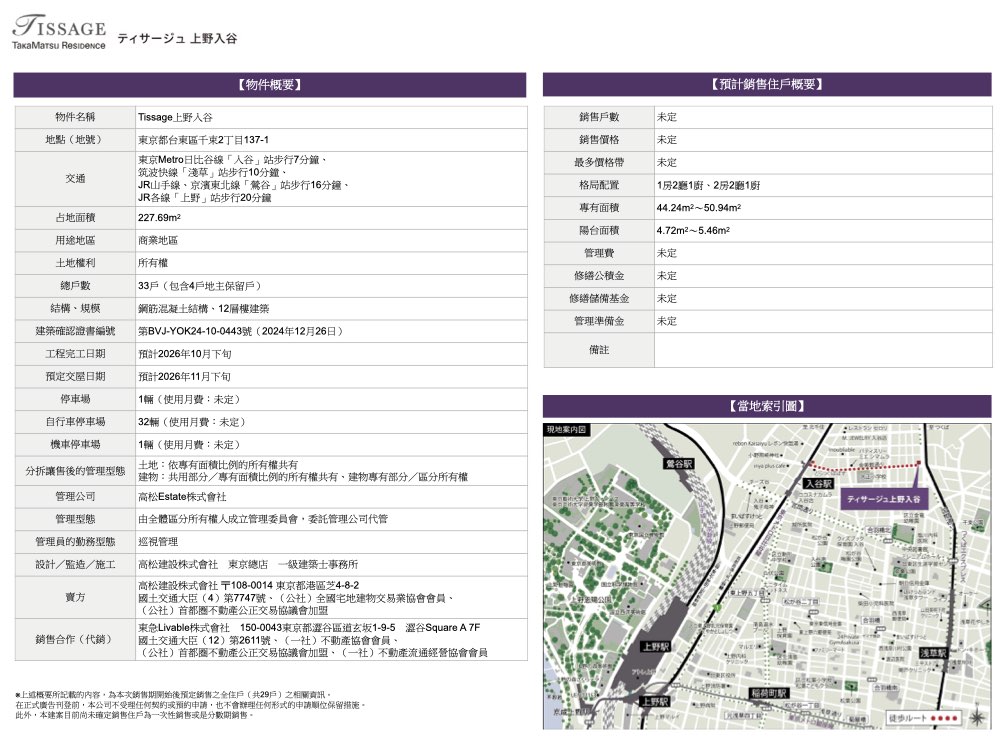The width and height of the screenshot is (1008, 756).
Task: Click the 浅草駅 station label on the map
Action: click(932, 652)
